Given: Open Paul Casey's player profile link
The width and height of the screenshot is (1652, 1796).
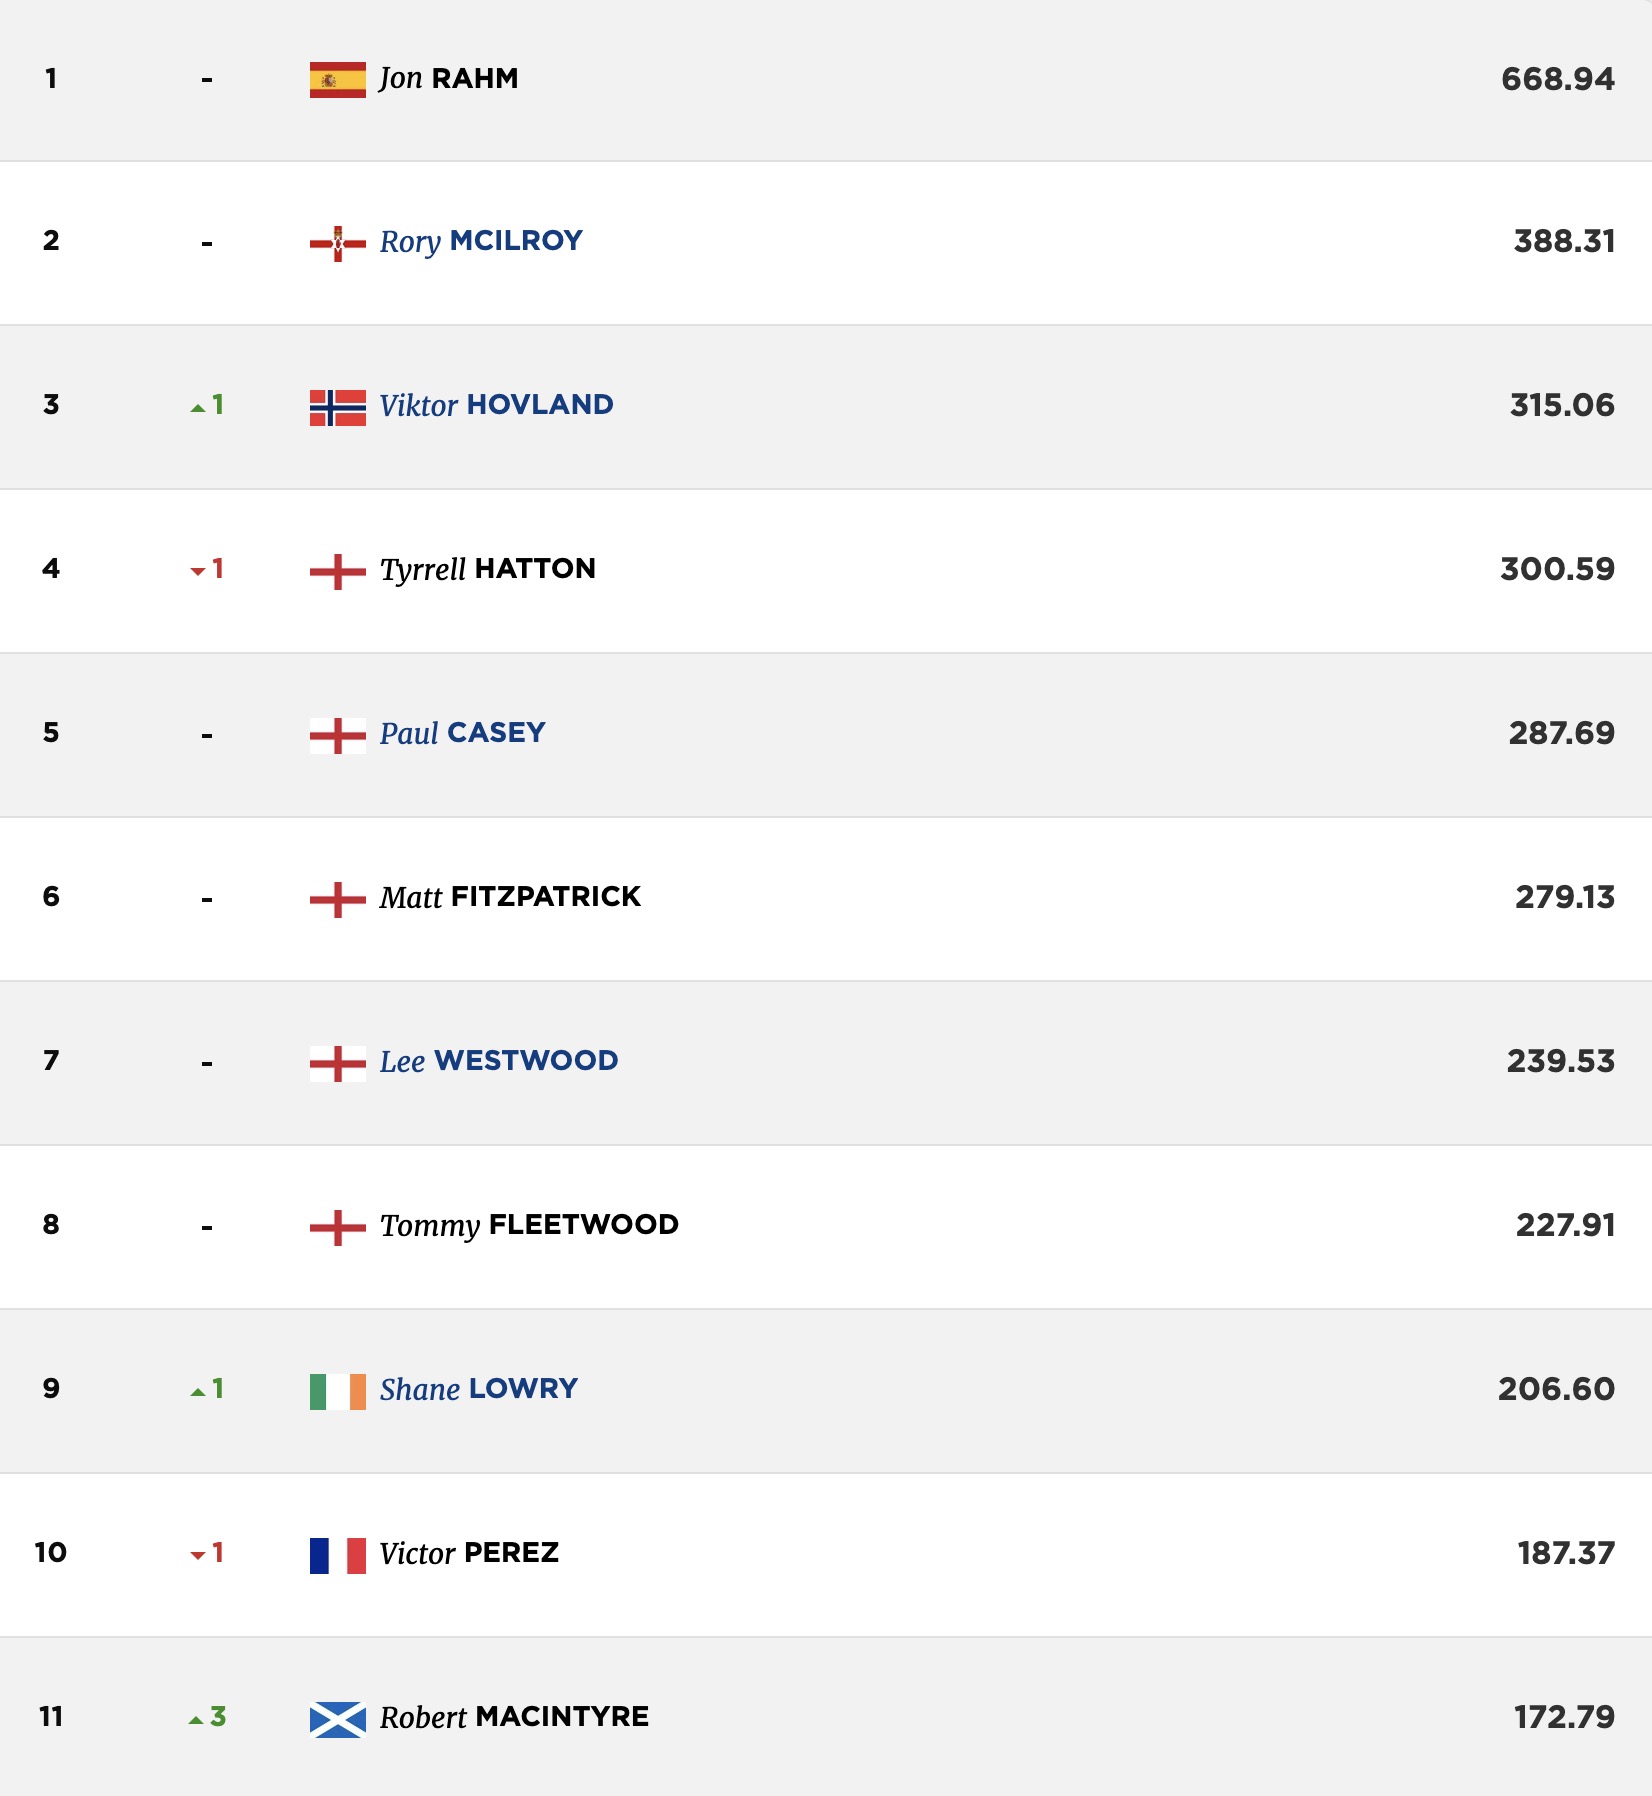Looking at the screenshot, I should 462,733.
